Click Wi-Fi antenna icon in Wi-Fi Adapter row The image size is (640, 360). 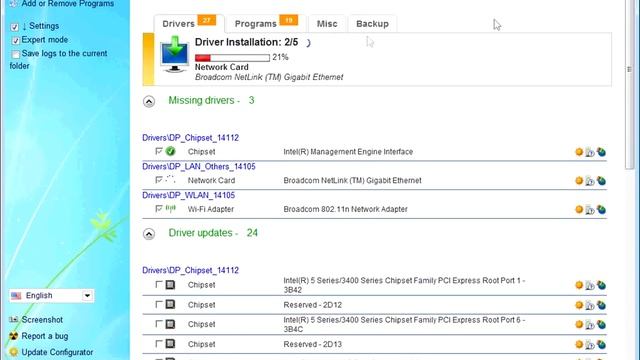pyautogui.click(x=170, y=209)
